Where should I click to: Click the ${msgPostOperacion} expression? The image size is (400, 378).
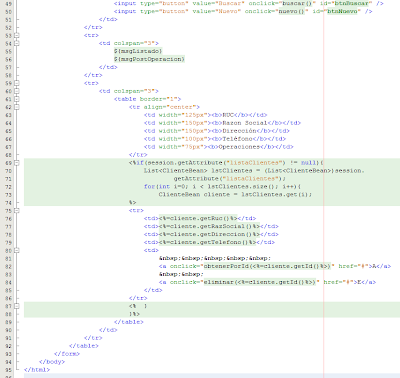[149, 59]
